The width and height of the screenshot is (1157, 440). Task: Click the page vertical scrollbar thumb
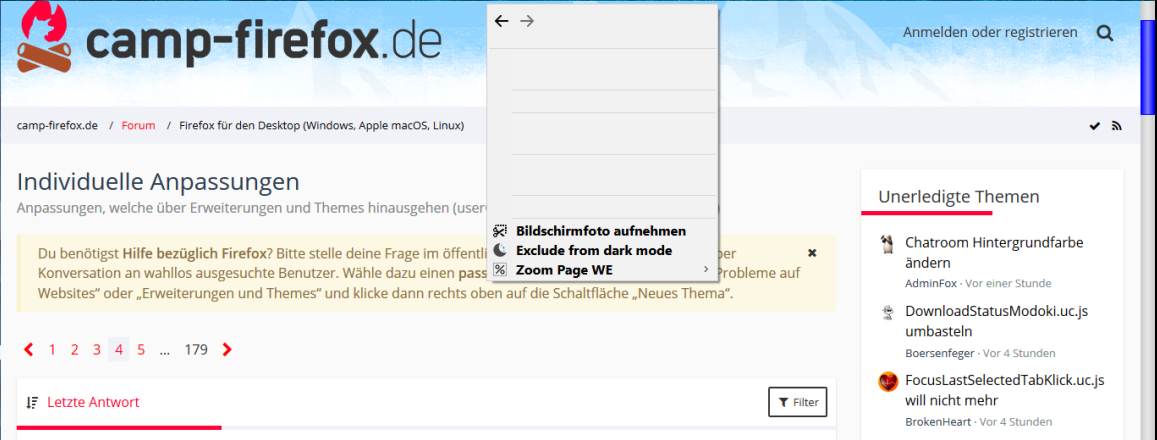[x=1148, y=67]
